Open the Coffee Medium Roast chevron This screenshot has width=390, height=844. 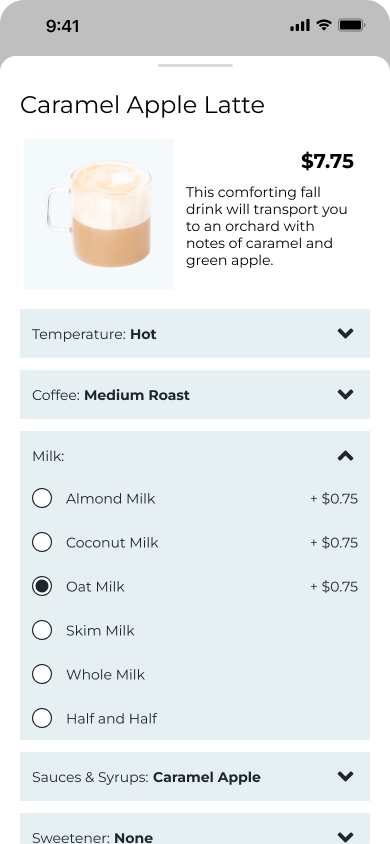point(345,395)
